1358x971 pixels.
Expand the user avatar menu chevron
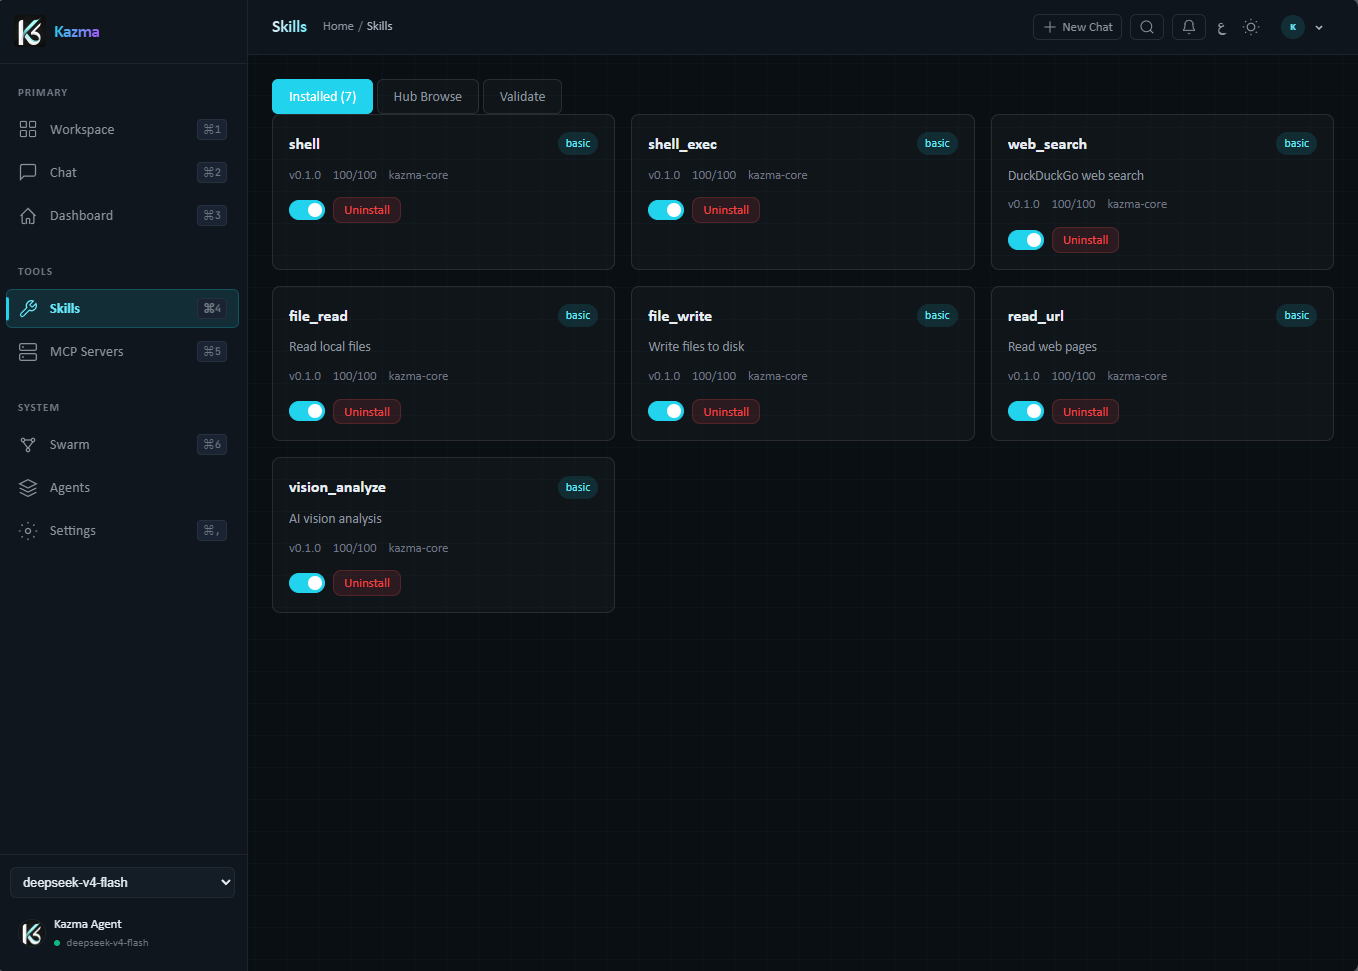click(1319, 28)
